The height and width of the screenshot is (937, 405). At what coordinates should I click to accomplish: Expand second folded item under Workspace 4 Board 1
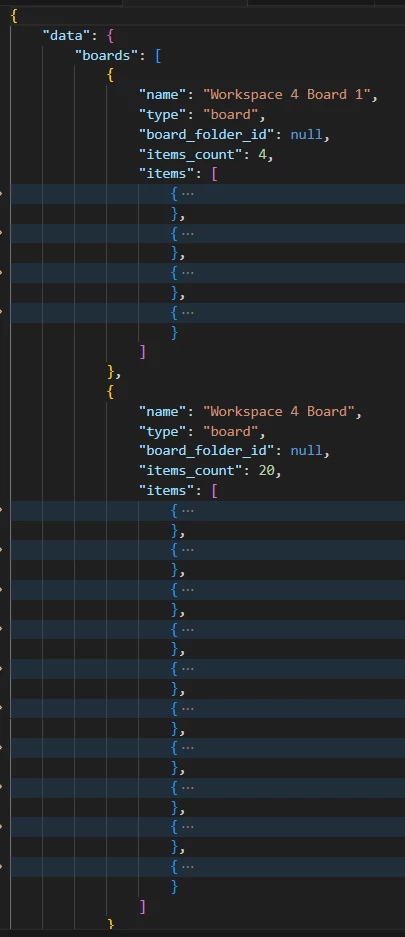coord(187,233)
